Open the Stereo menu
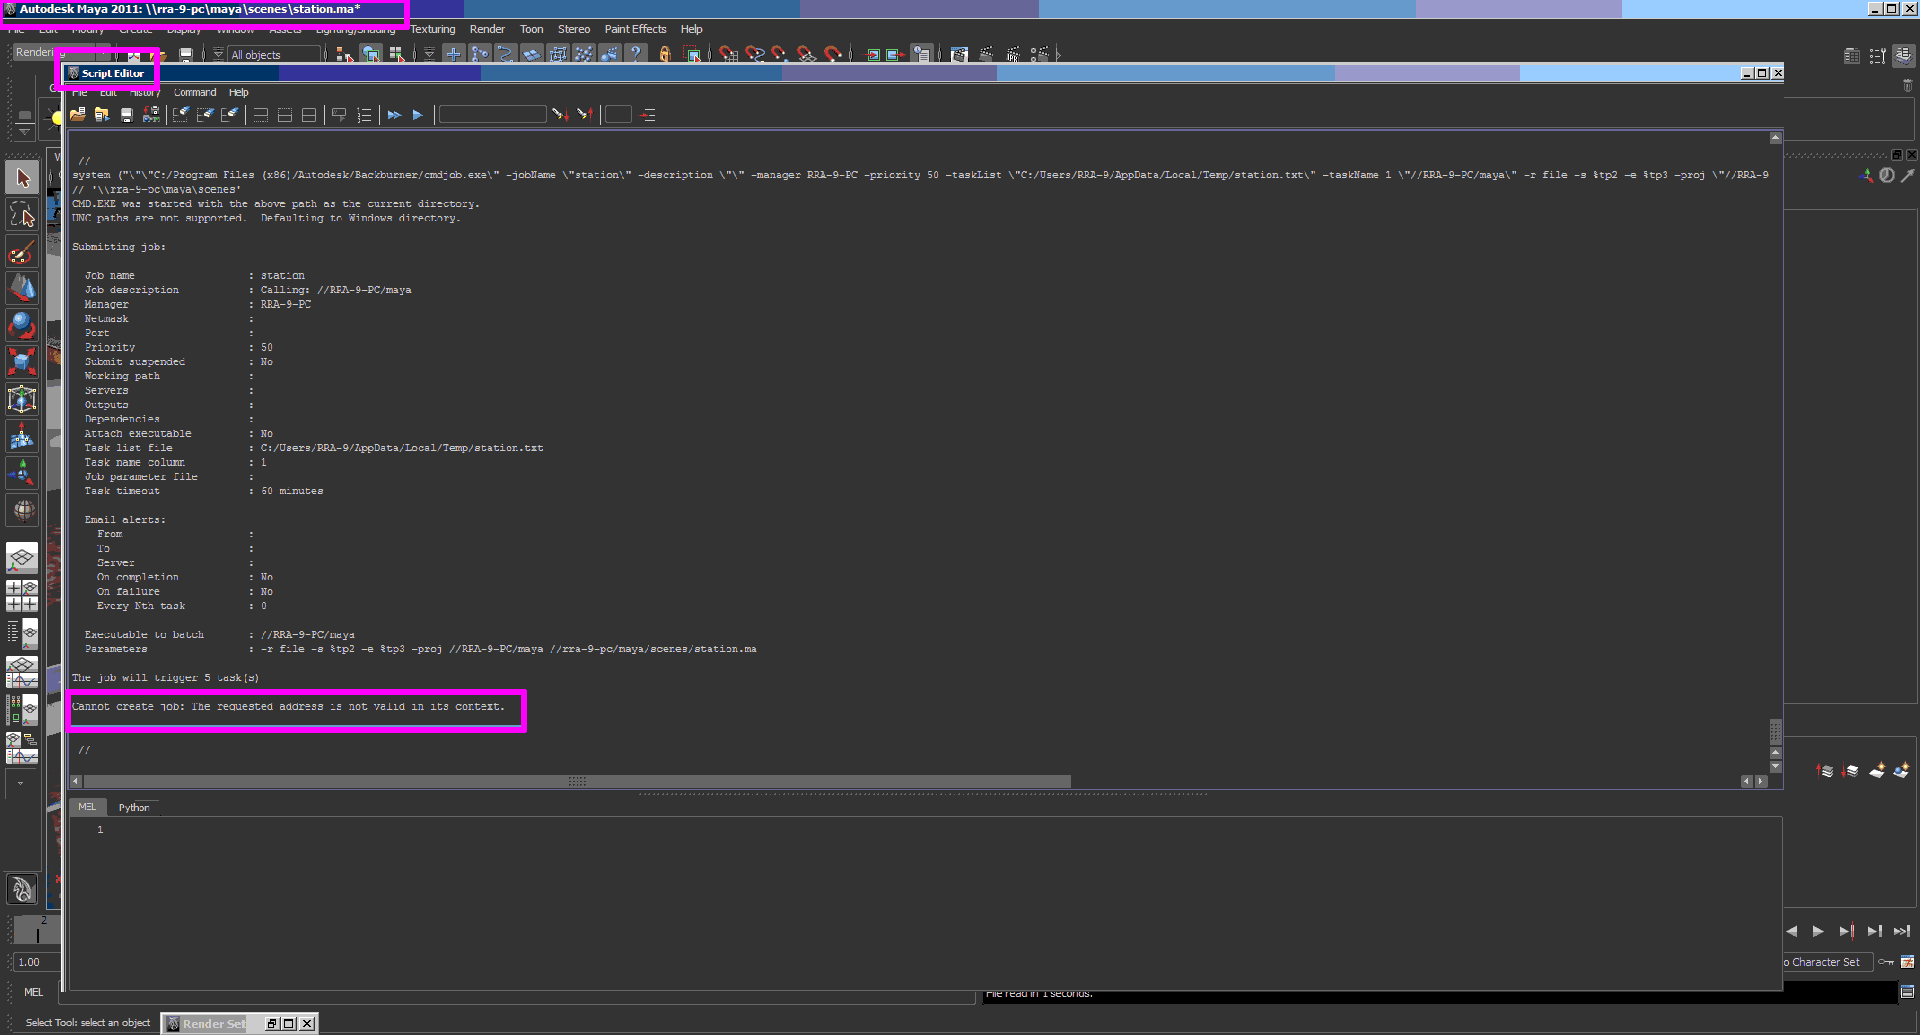The image size is (1920, 1035). point(573,29)
